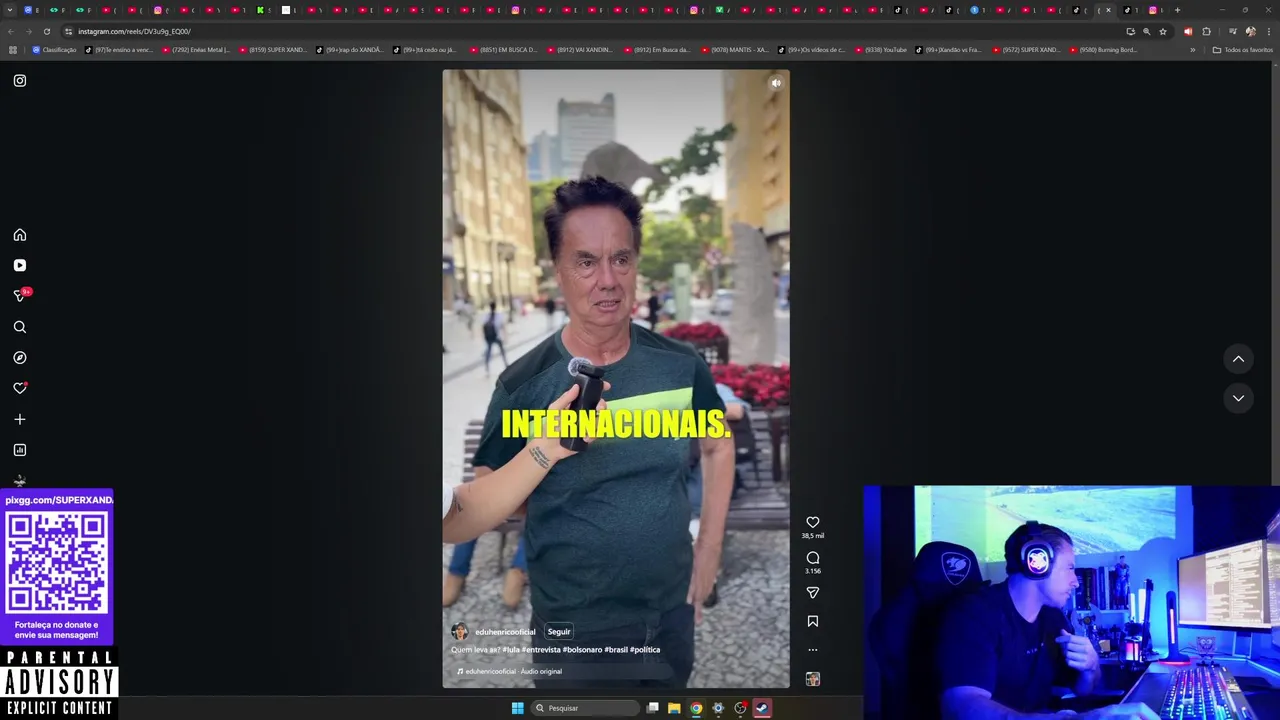Close the active browser tab
Image resolution: width=1280 pixels, height=720 pixels.
1108,10
